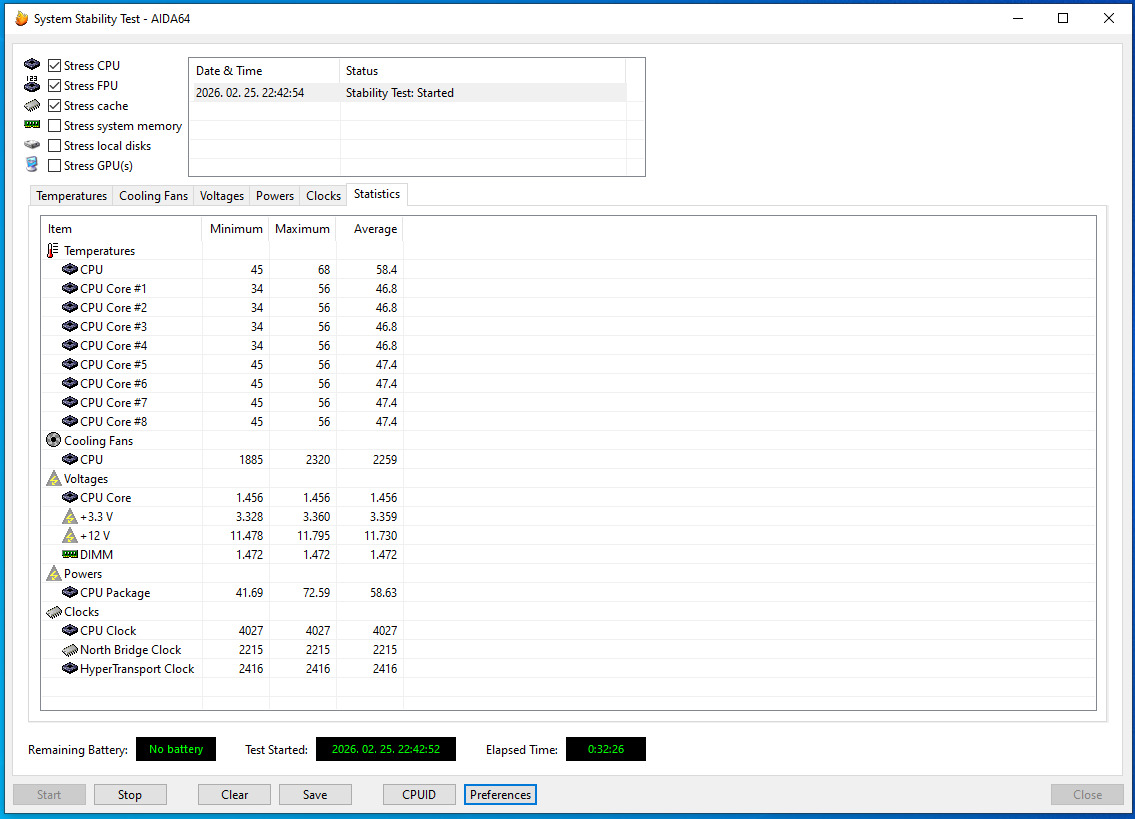Click the memory module icon beside Stress system memory
The height and width of the screenshot is (819, 1135).
point(32,125)
